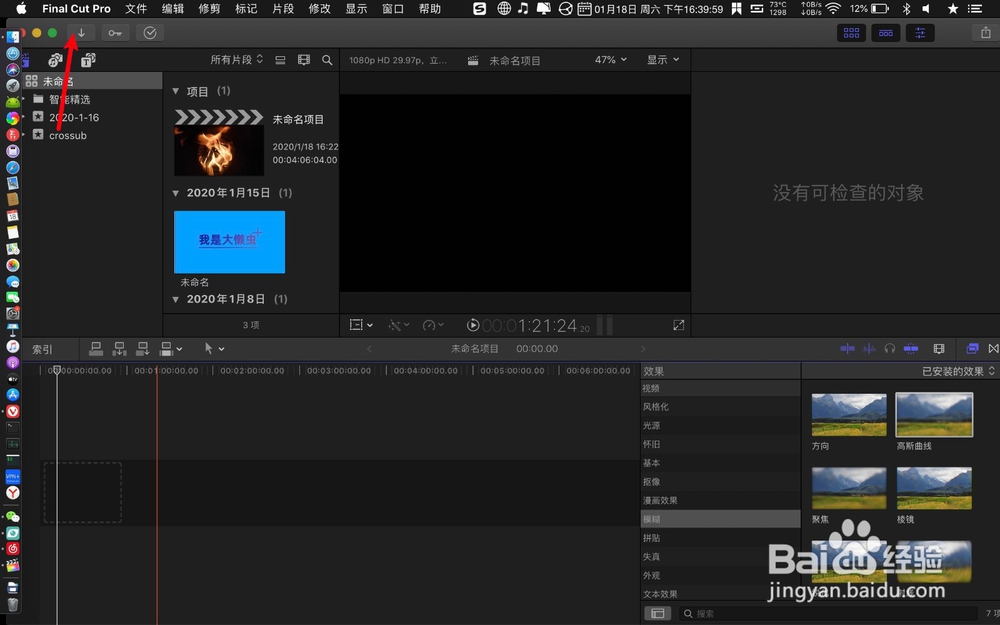
Task: Toggle snapping in the timeline toolbar
Action: [910, 348]
